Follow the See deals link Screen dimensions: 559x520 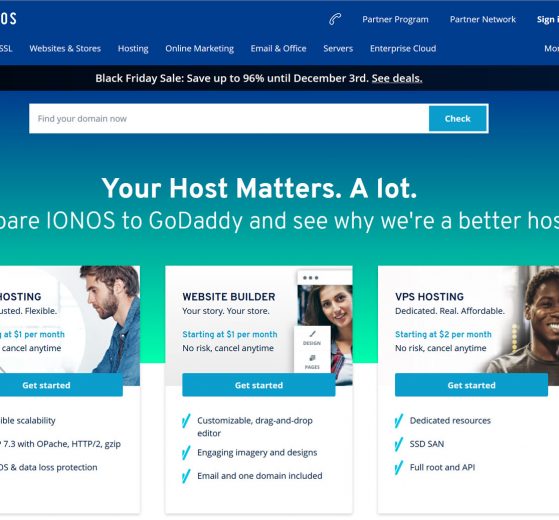point(397,78)
